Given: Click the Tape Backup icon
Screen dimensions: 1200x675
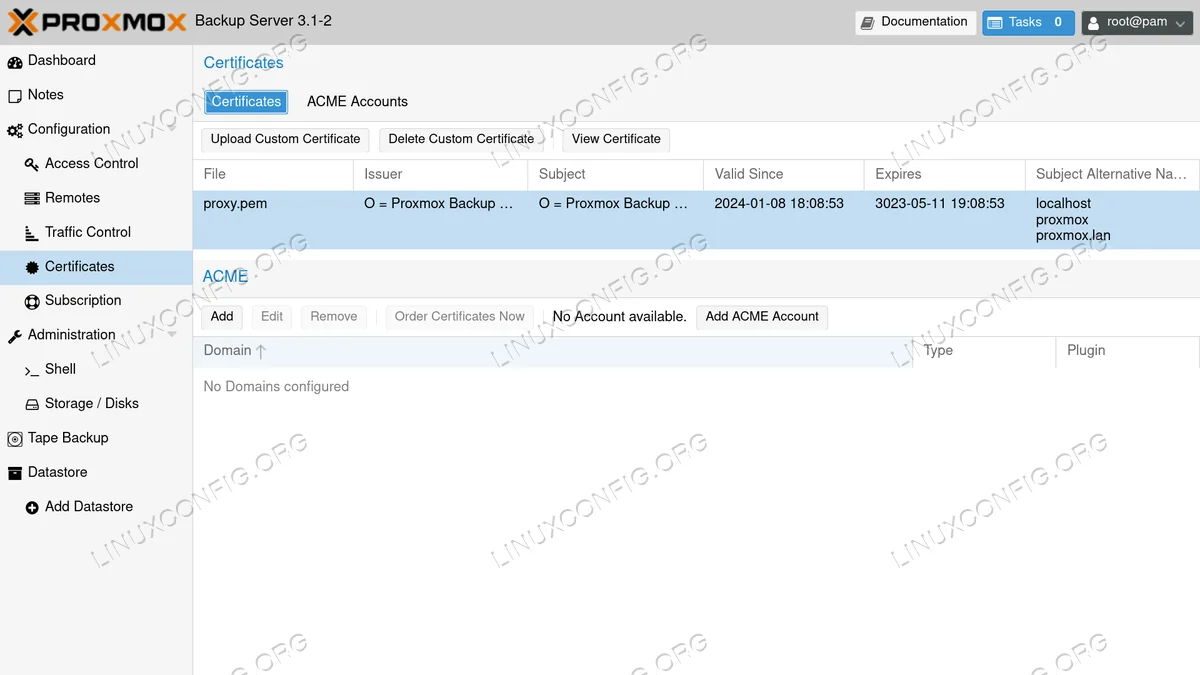Looking at the screenshot, I should tap(15, 439).
